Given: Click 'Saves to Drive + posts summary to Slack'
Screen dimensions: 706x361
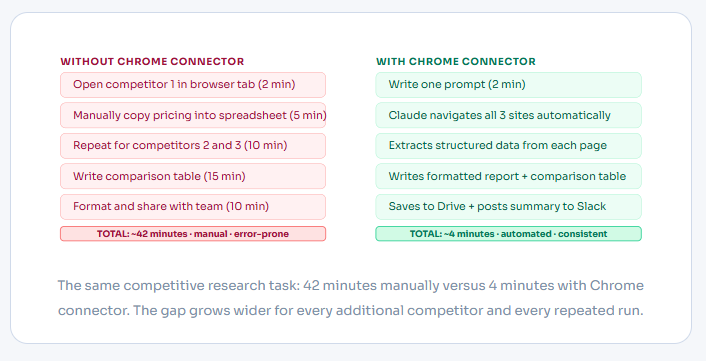Looking at the screenshot, I should (x=508, y=207).
